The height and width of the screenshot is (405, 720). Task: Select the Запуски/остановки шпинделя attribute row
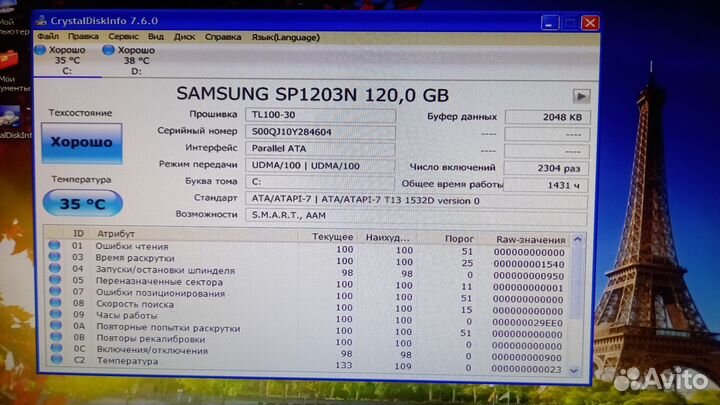[x=308, y=272]
